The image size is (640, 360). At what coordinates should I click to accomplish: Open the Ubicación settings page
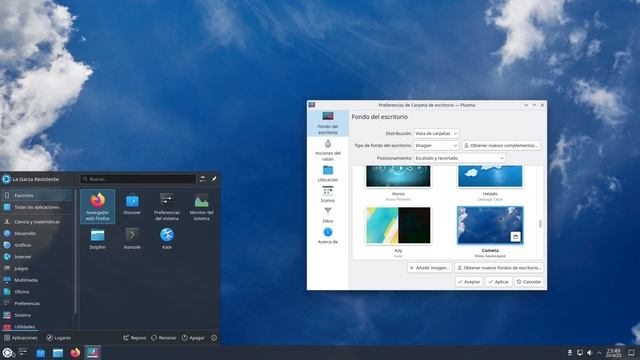[x=328, y=173]
